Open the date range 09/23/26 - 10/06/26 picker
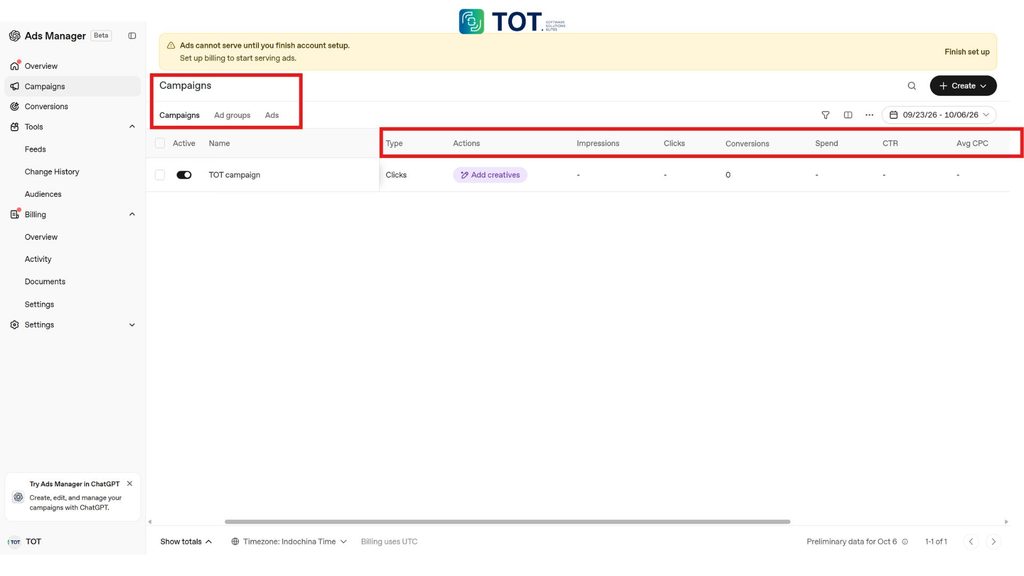1024x576 pixels. [939, 115]
